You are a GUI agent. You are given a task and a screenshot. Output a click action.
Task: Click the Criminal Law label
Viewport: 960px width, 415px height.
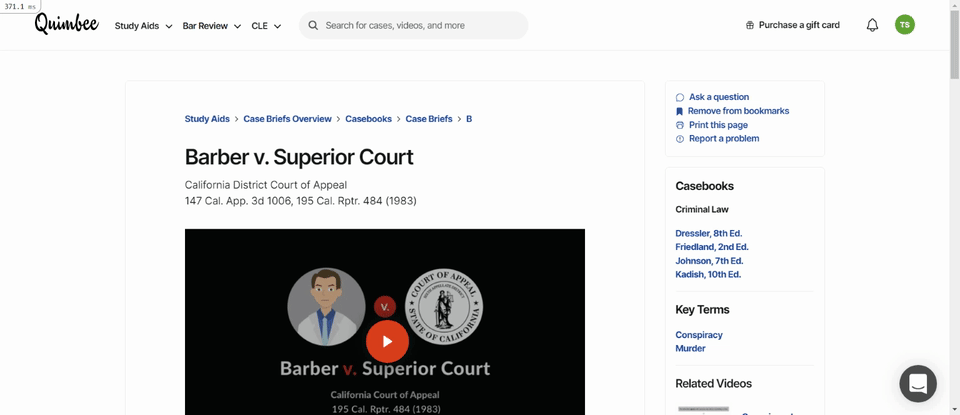(702, 209)
